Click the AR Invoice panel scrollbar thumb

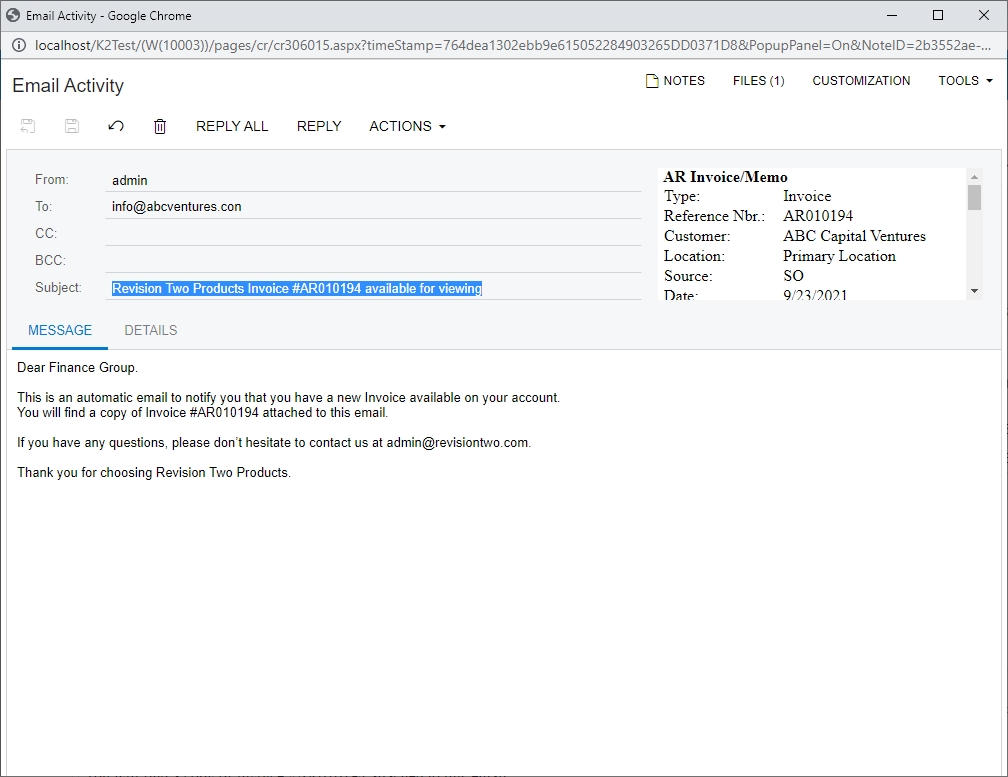[974, 197]
